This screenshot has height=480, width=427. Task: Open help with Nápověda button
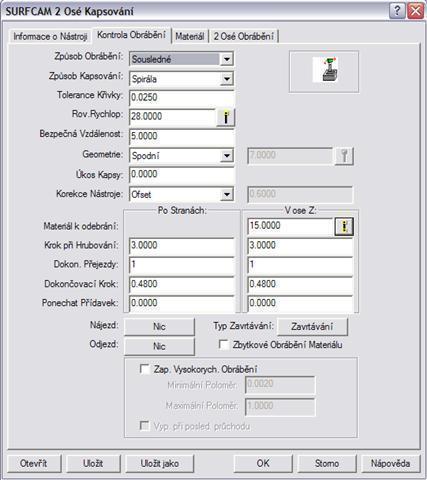pos(390,463)
